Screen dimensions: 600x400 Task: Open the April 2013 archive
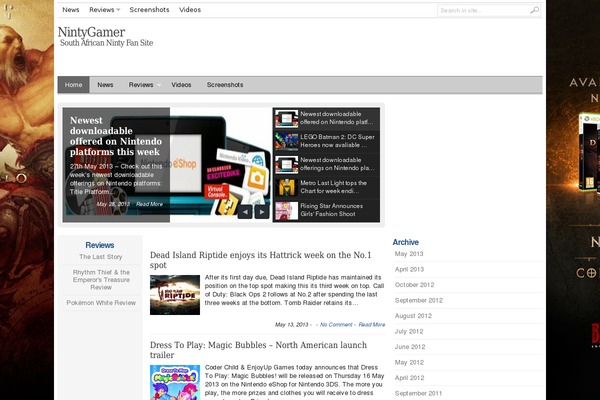(409, 269)
